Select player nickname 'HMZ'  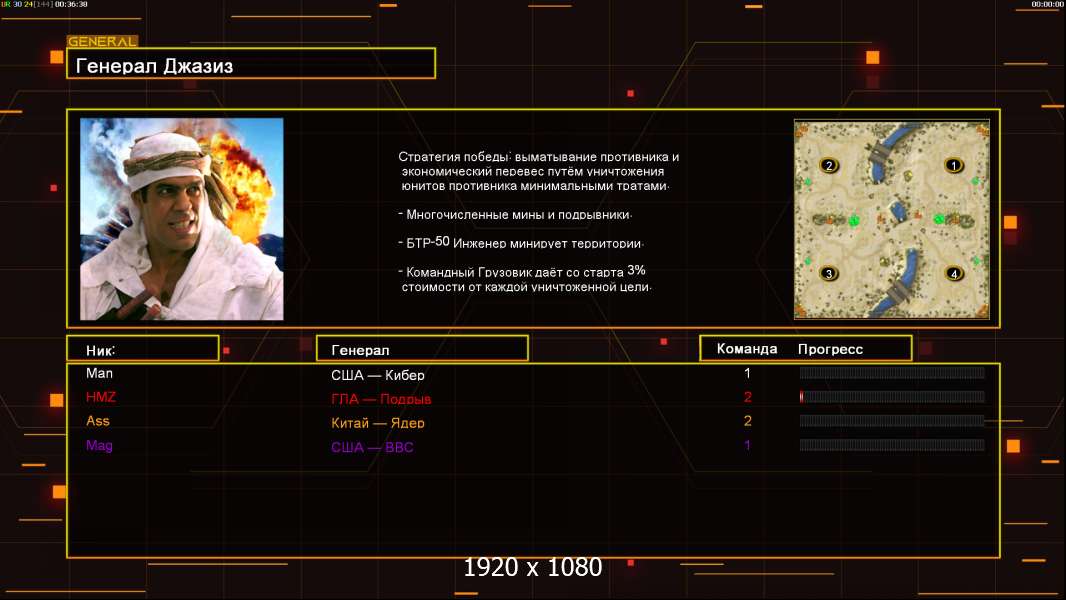[101, 397]
